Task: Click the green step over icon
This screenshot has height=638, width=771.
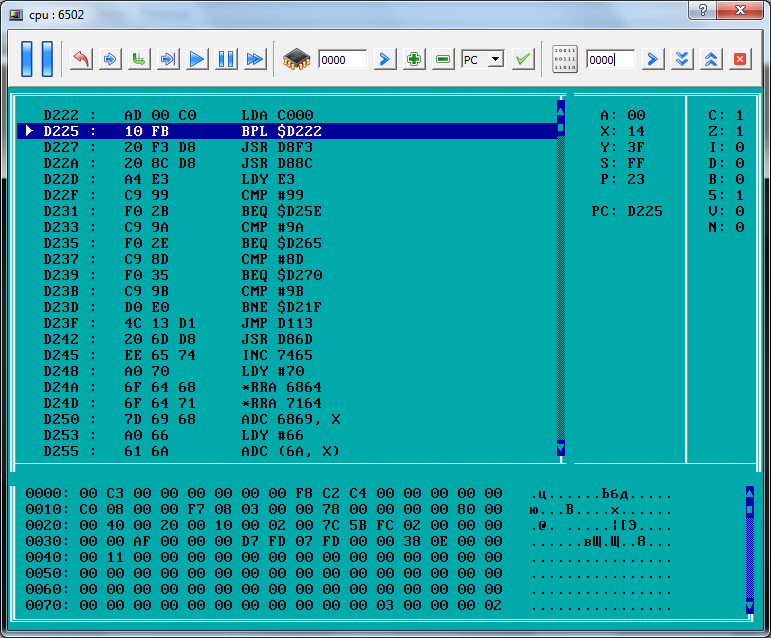Action: pos(139,59)
